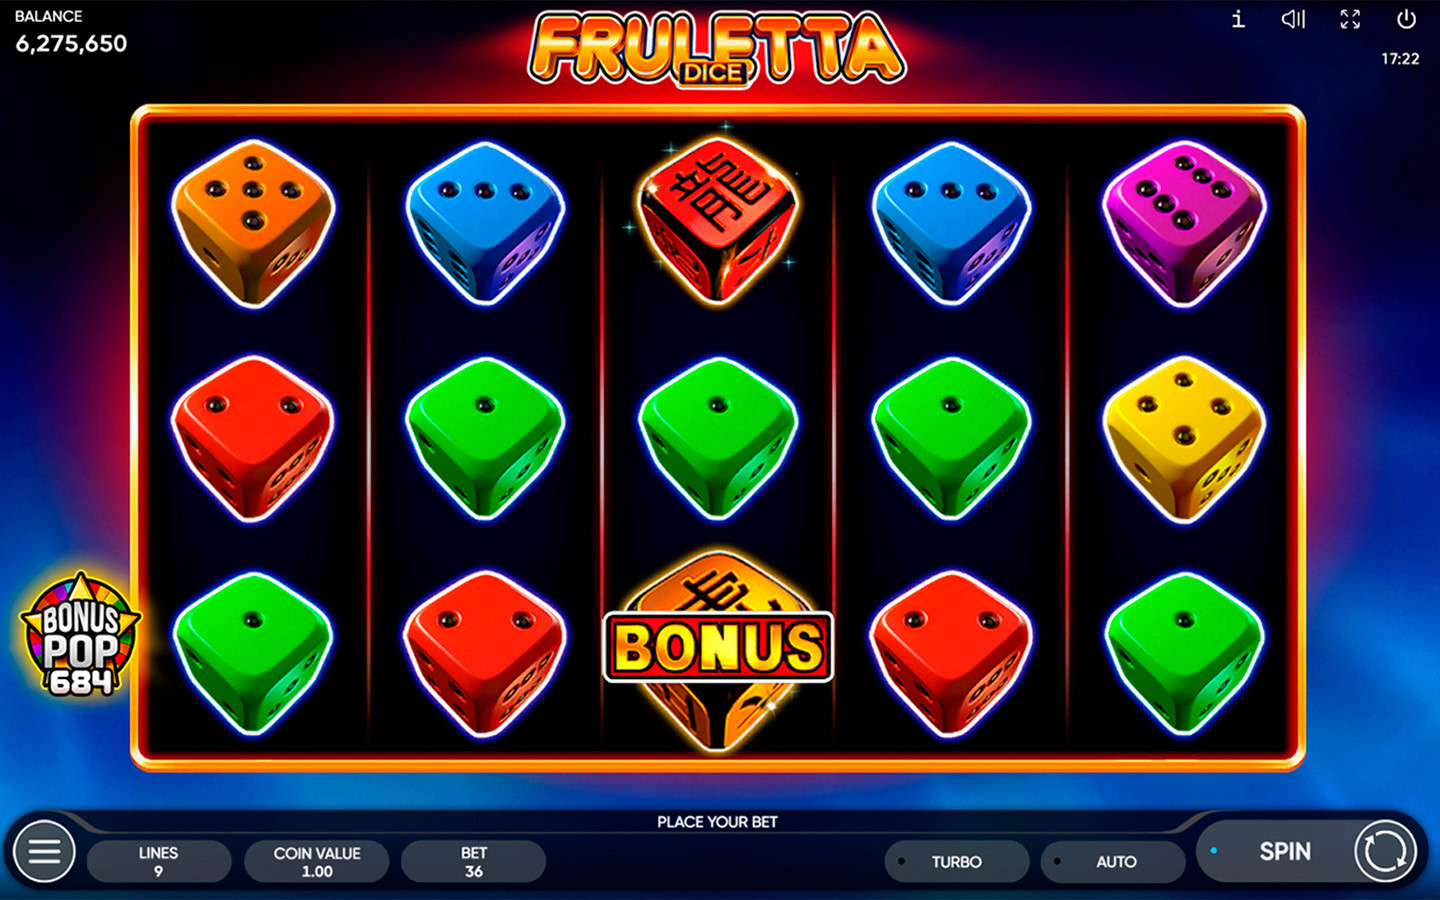Toggle Turbo mode
1440x900 pixels.
tap(957, 861)
